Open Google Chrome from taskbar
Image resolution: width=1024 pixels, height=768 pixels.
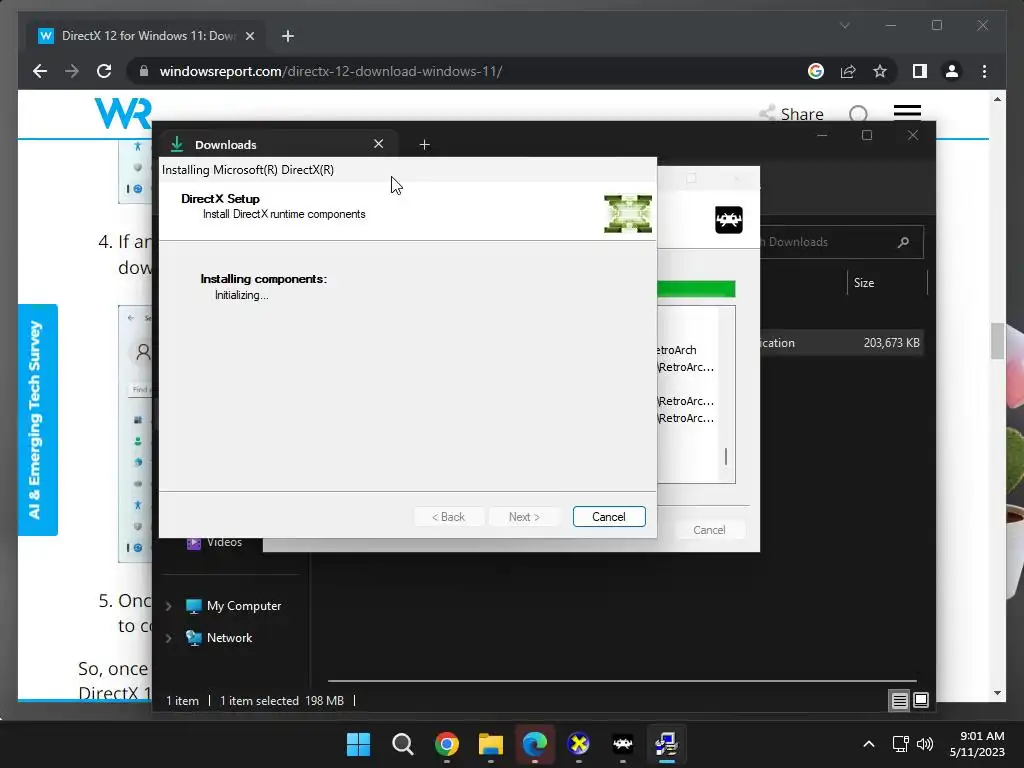point(447,744)
